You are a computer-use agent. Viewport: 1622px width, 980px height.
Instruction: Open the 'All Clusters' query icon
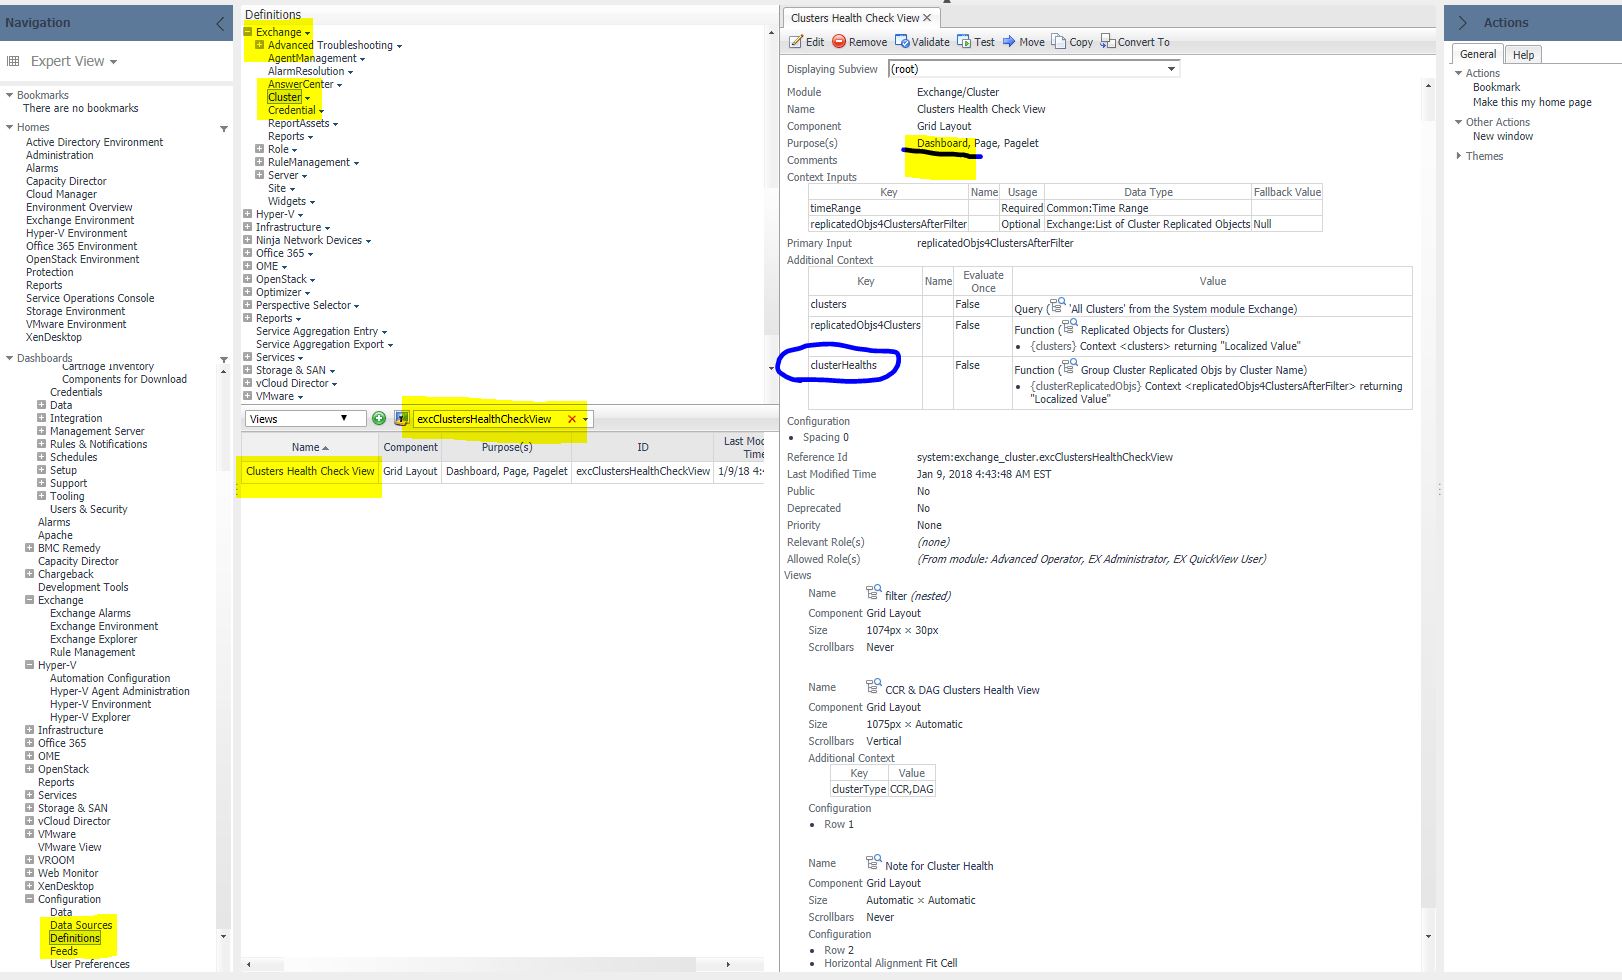1058,306
